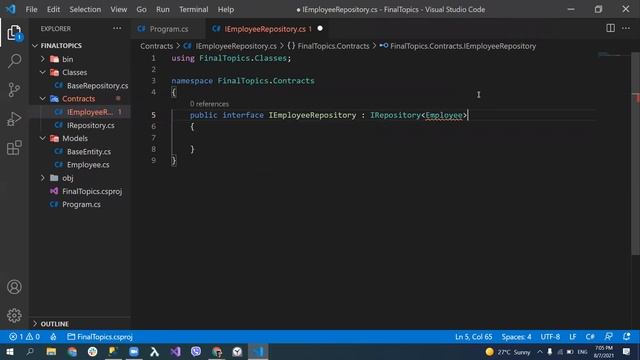640x360 pixels.
Task: Open Windows taskbar search
Action: [x=30, y=352]
